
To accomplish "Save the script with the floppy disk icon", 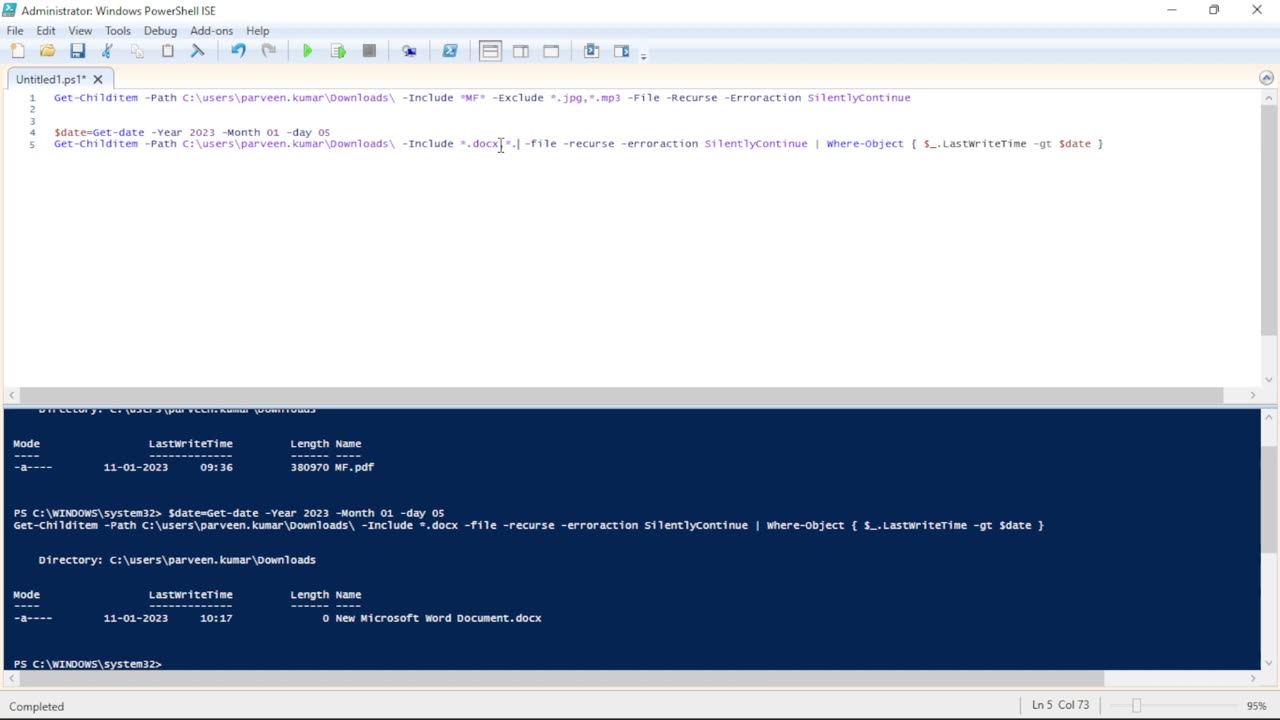I will pos(77,51).
